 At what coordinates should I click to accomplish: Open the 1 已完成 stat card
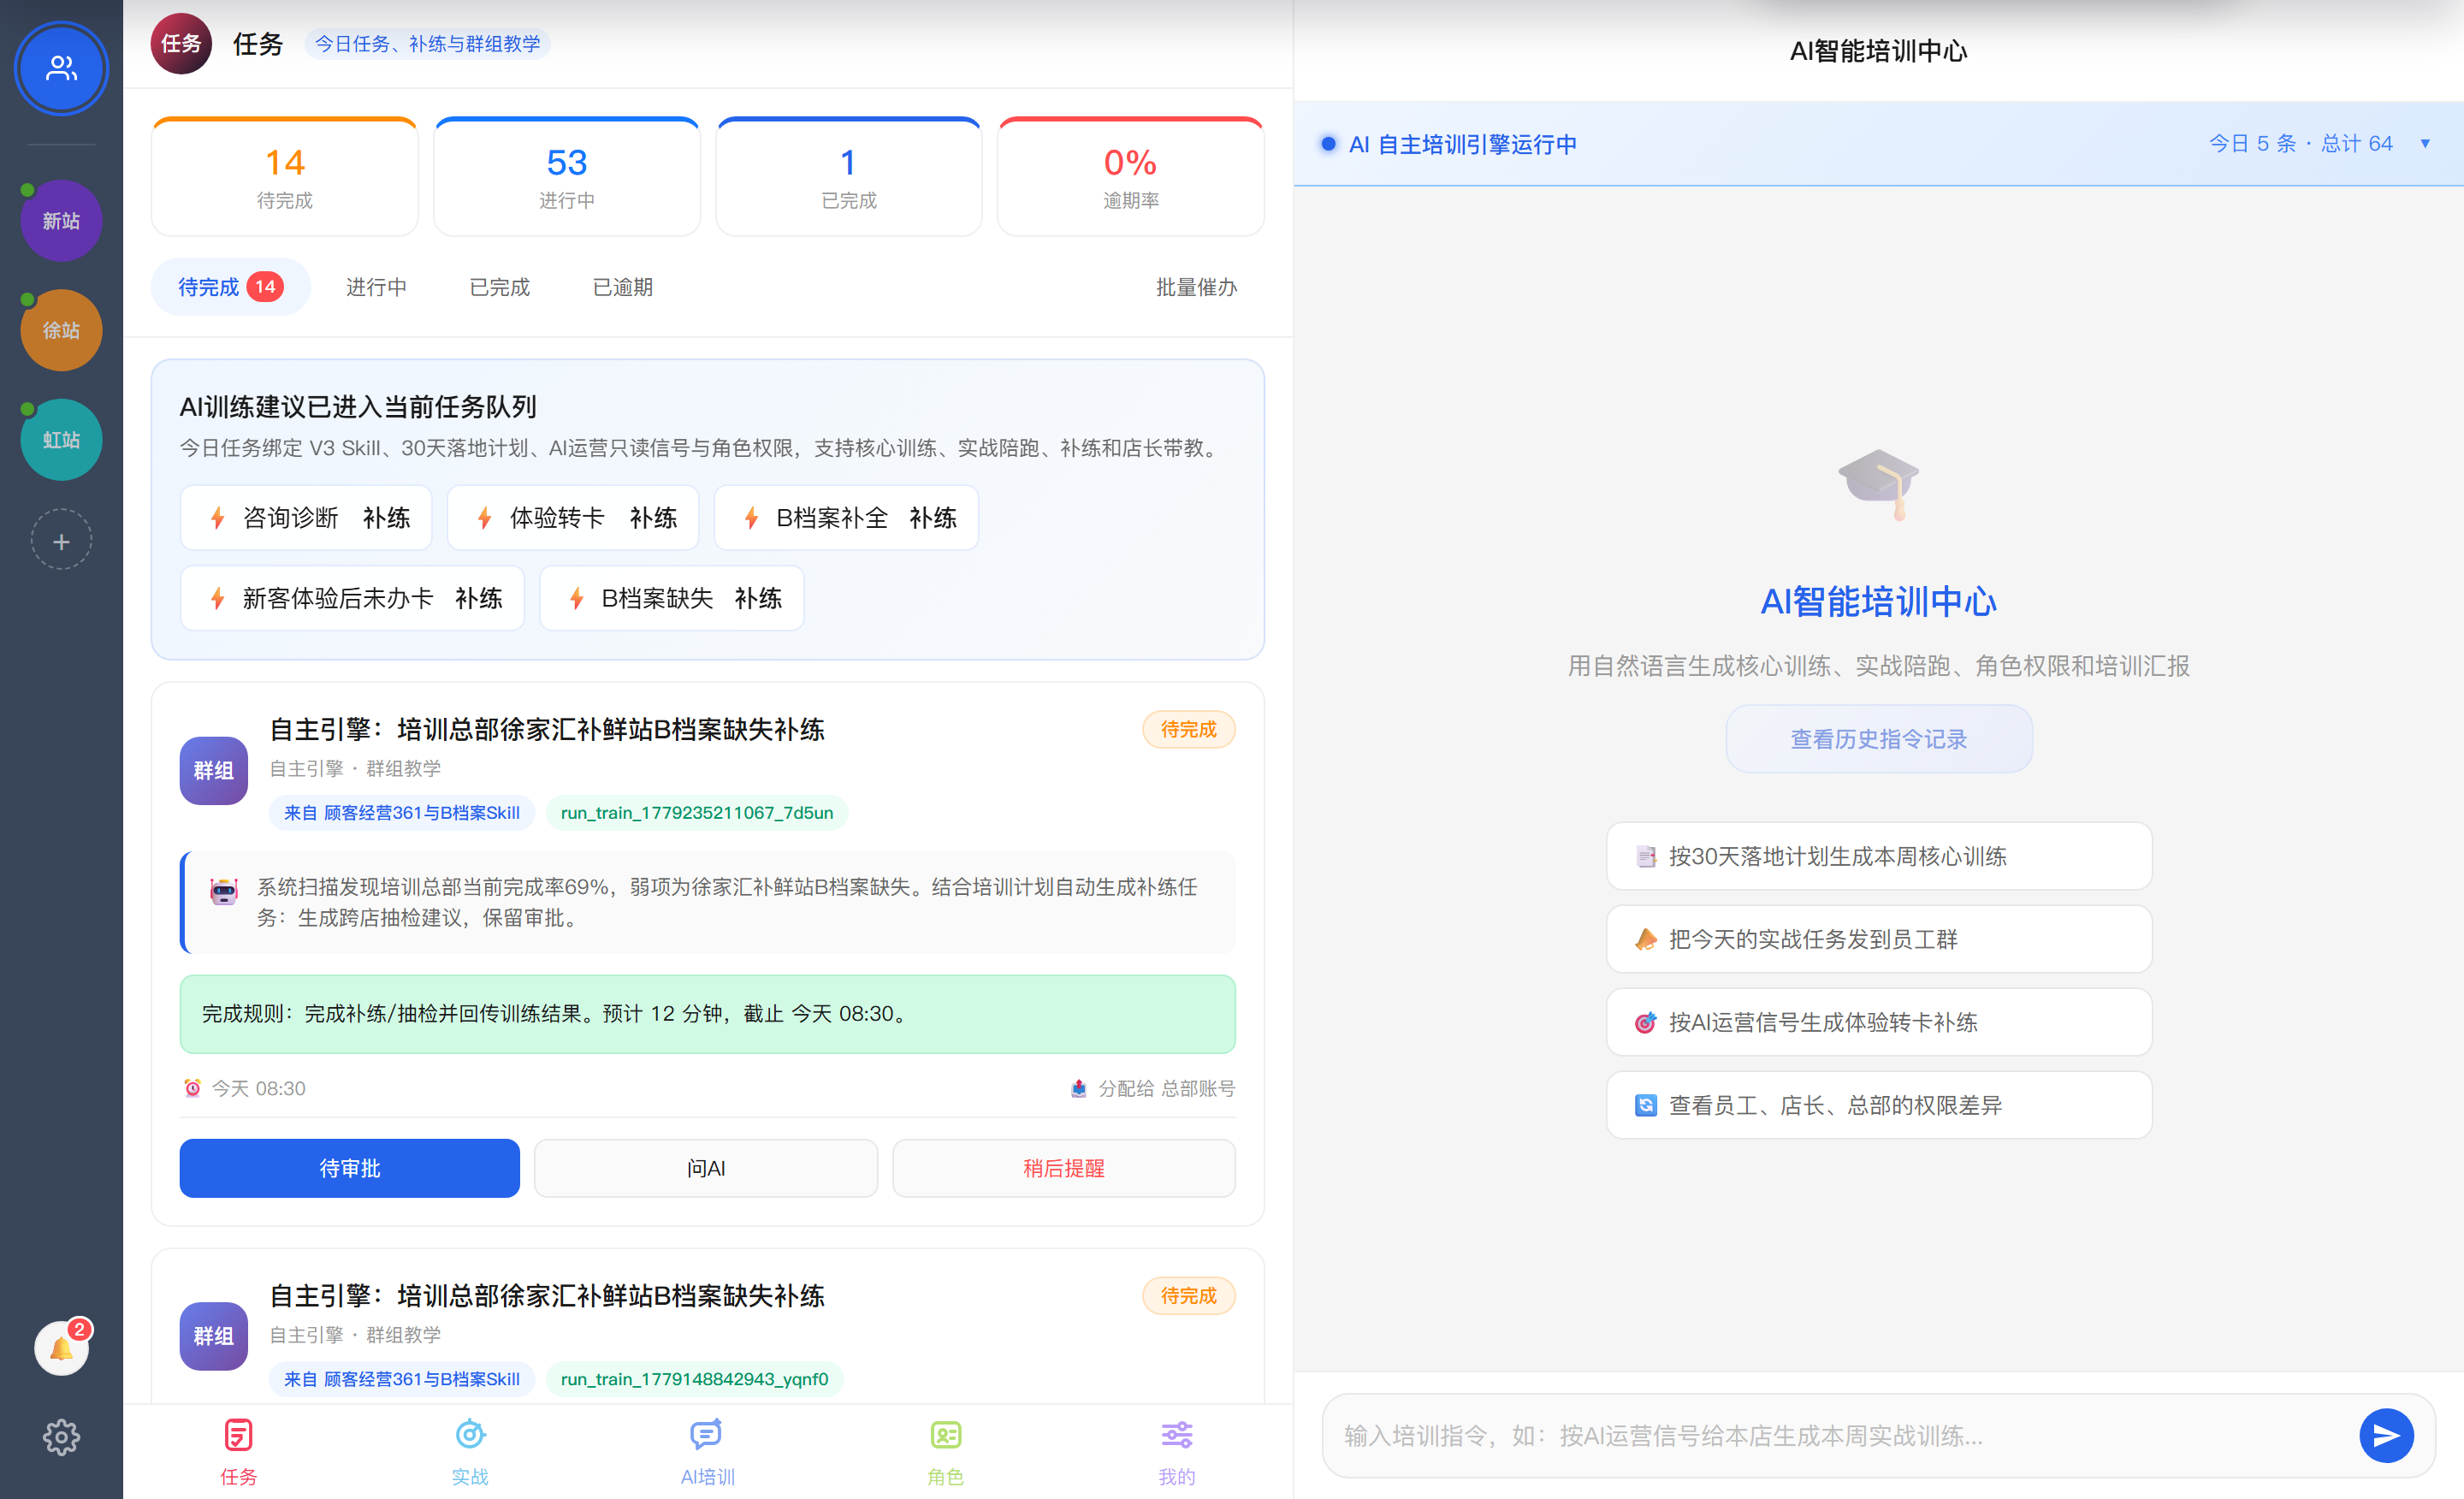click(848, 177)
